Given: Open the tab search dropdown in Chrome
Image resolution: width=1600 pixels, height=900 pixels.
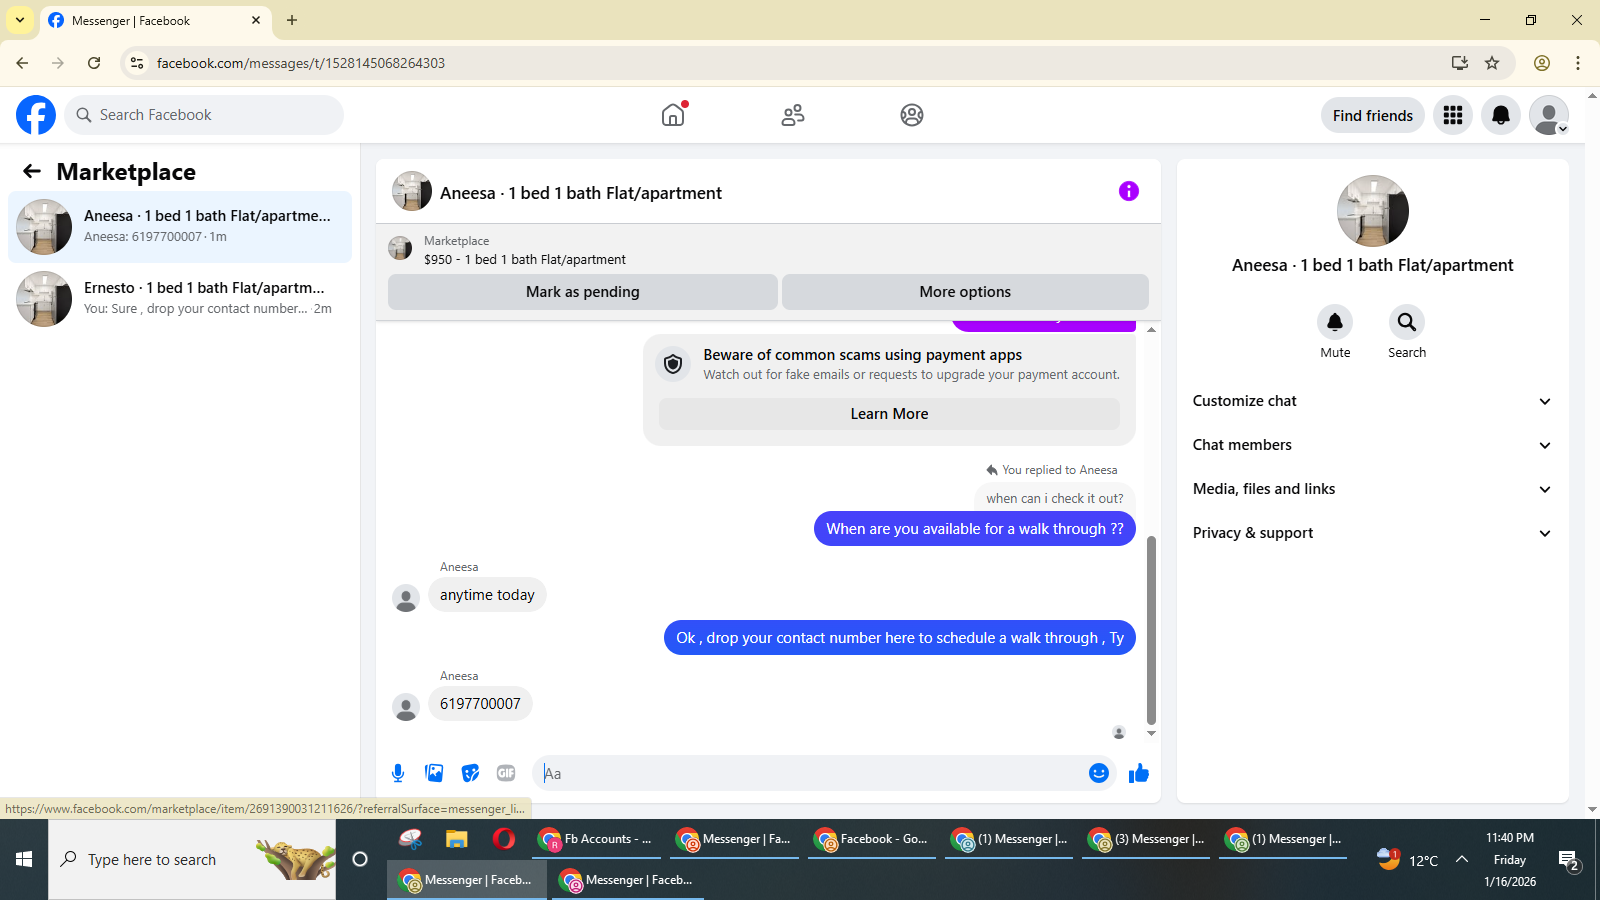Looking at the screenshot, I should (20, 20).
